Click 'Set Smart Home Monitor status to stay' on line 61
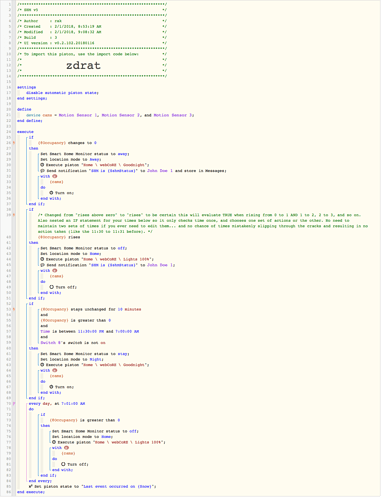 [85, 354]
